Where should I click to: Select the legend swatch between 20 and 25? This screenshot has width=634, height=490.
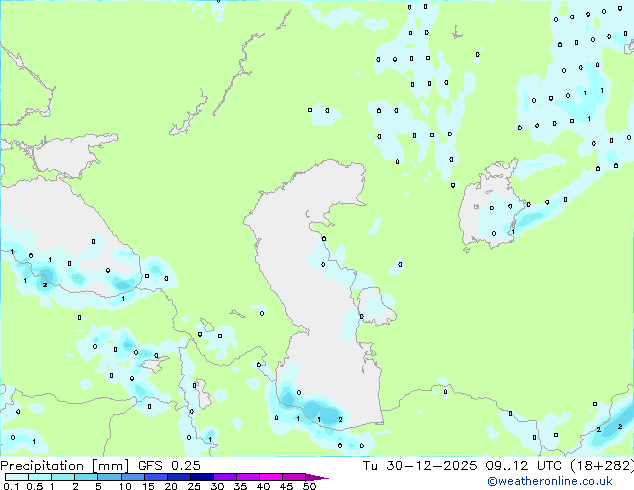pyautogui.click(x=178, y=477)
